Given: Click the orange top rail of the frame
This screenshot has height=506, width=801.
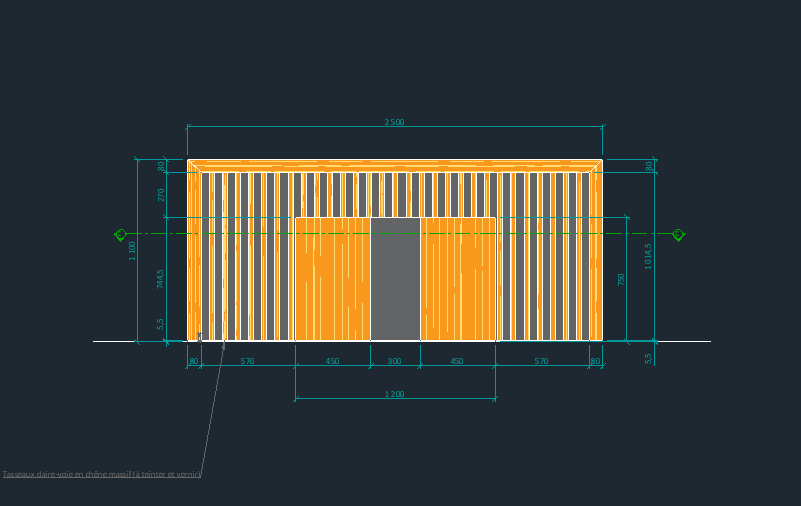Looking at the screenshot, I should 395,165.
